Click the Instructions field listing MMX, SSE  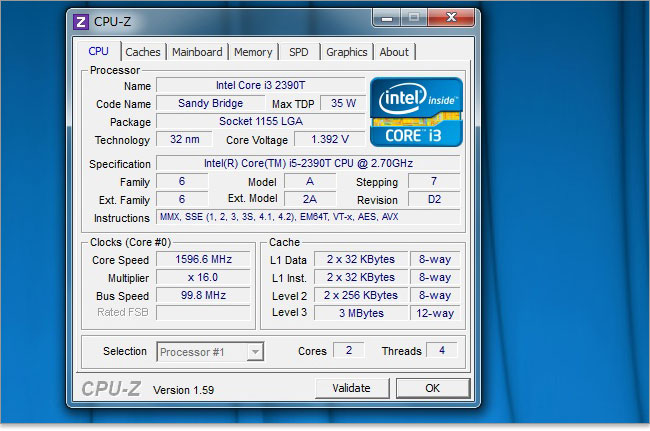[x=308, y=217]
